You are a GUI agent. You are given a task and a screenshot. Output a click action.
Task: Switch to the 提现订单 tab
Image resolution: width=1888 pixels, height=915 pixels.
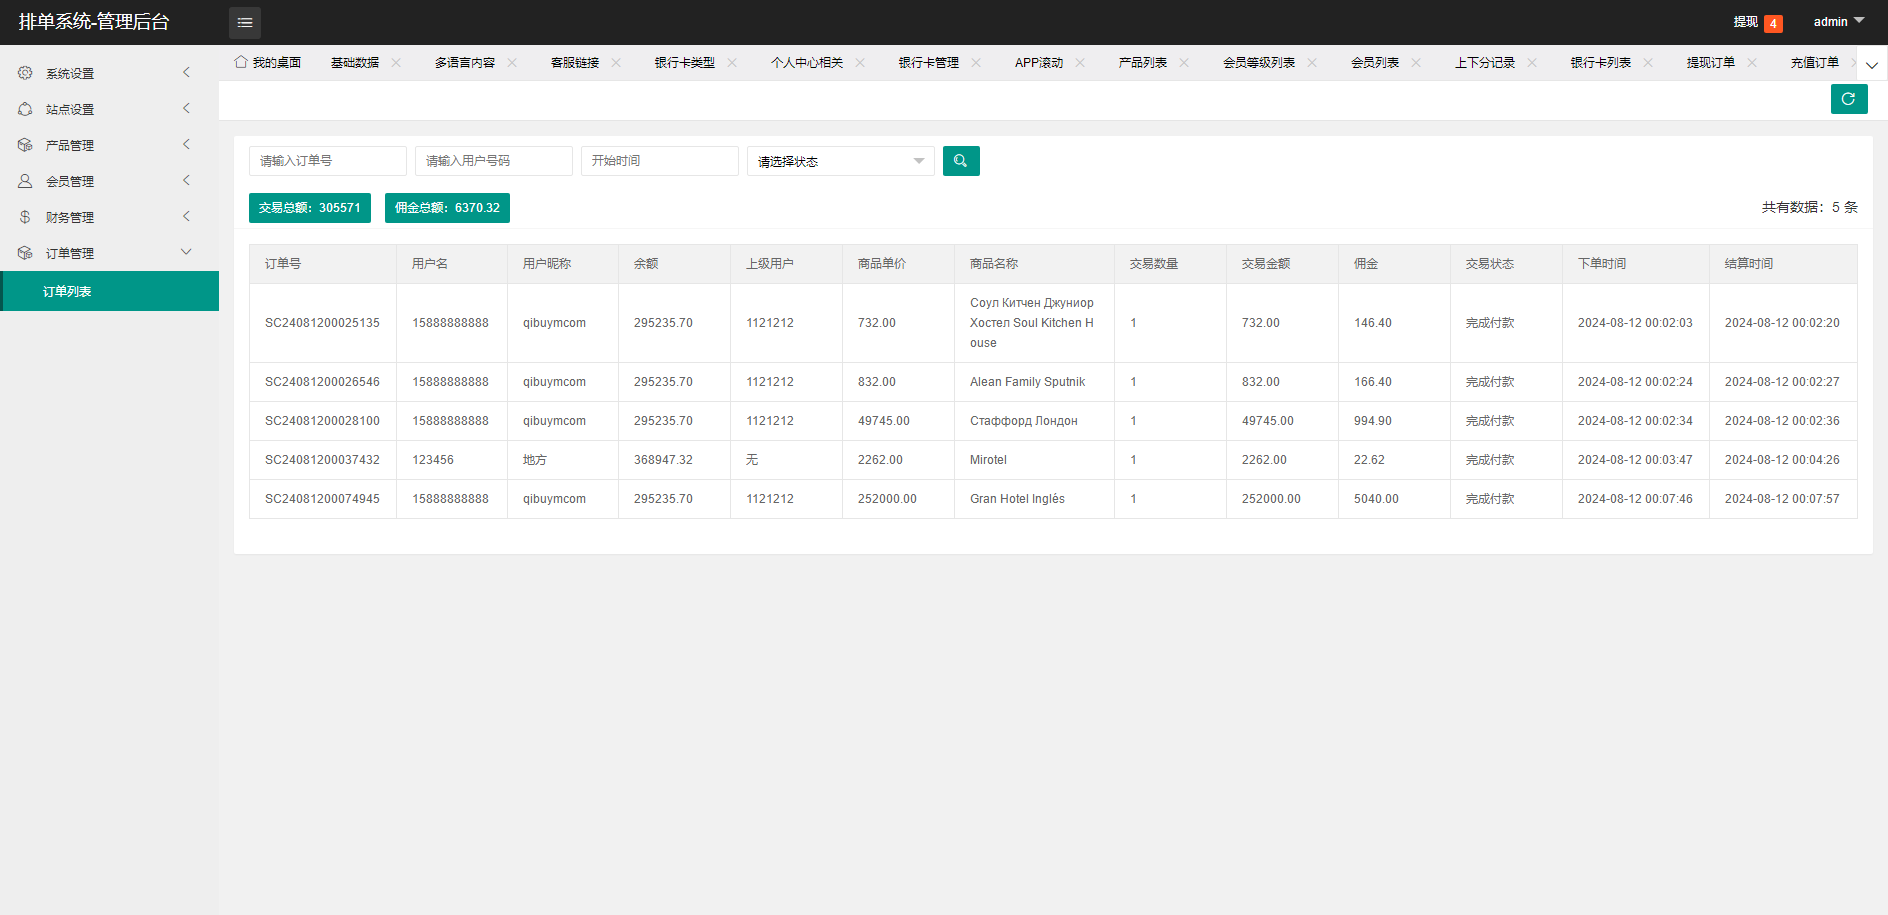pyautogui.click(x=1710, y=63)
